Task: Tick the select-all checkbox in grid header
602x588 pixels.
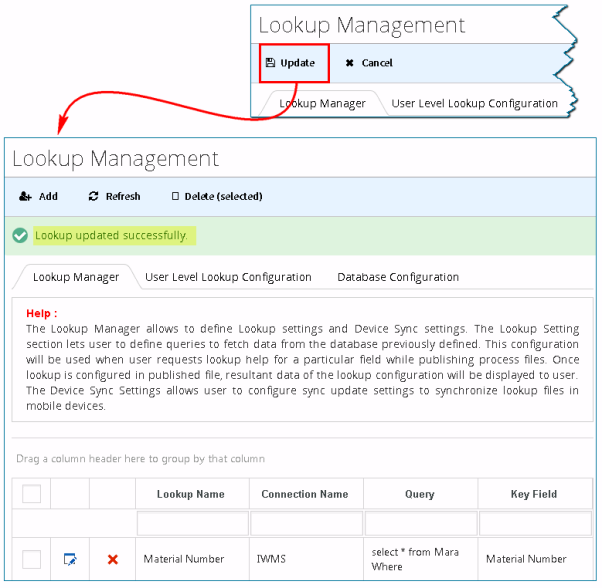Action: click(x=31, y=494)
